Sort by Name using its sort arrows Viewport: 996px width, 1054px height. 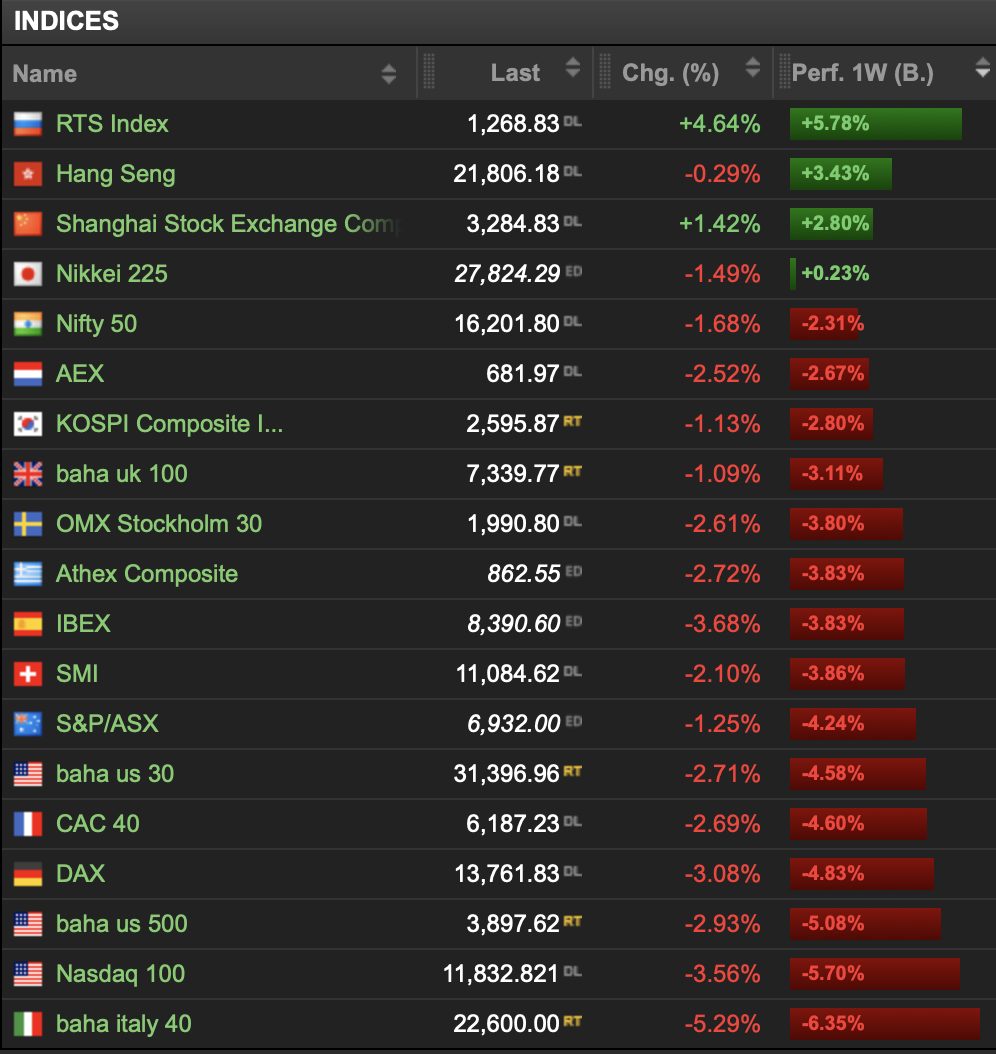(x=388, y=73)
